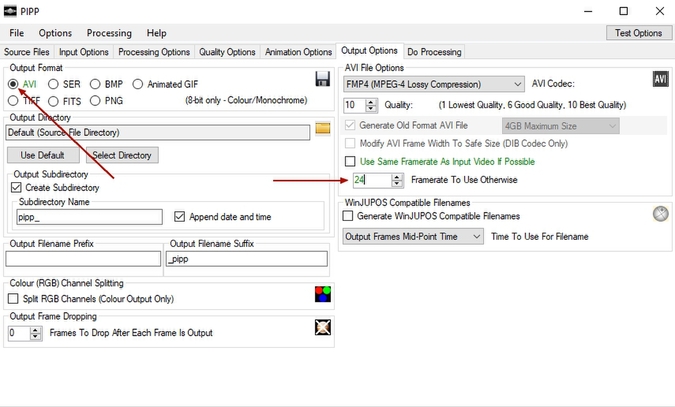Open the Processing menu
The image size is (675, 407).
click(x=109, y=33)
